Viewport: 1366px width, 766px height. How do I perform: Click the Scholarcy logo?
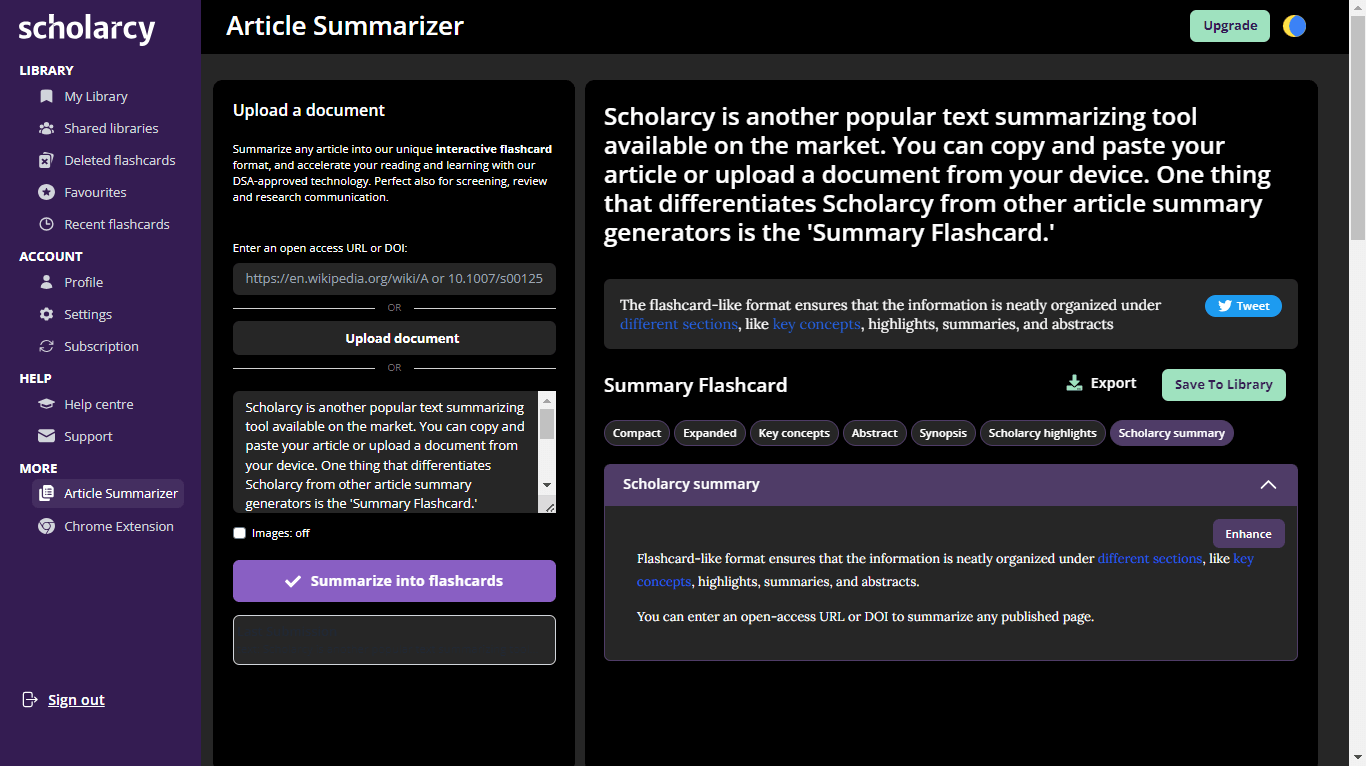87,28
